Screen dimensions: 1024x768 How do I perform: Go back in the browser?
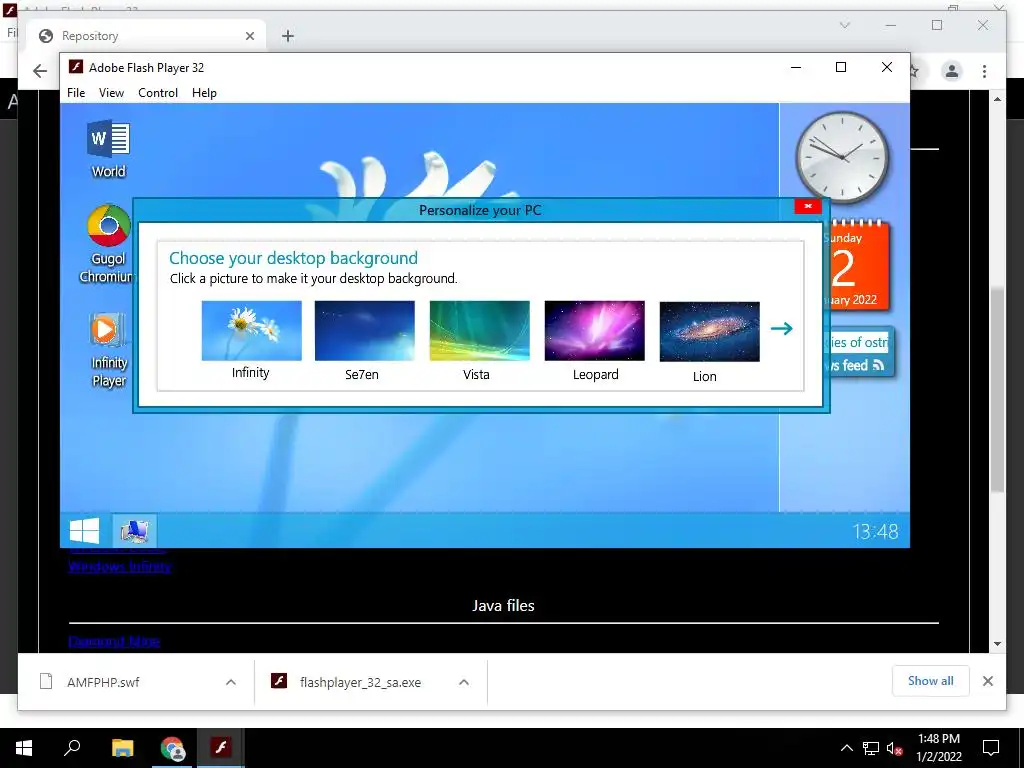click(x=40, y=71)
